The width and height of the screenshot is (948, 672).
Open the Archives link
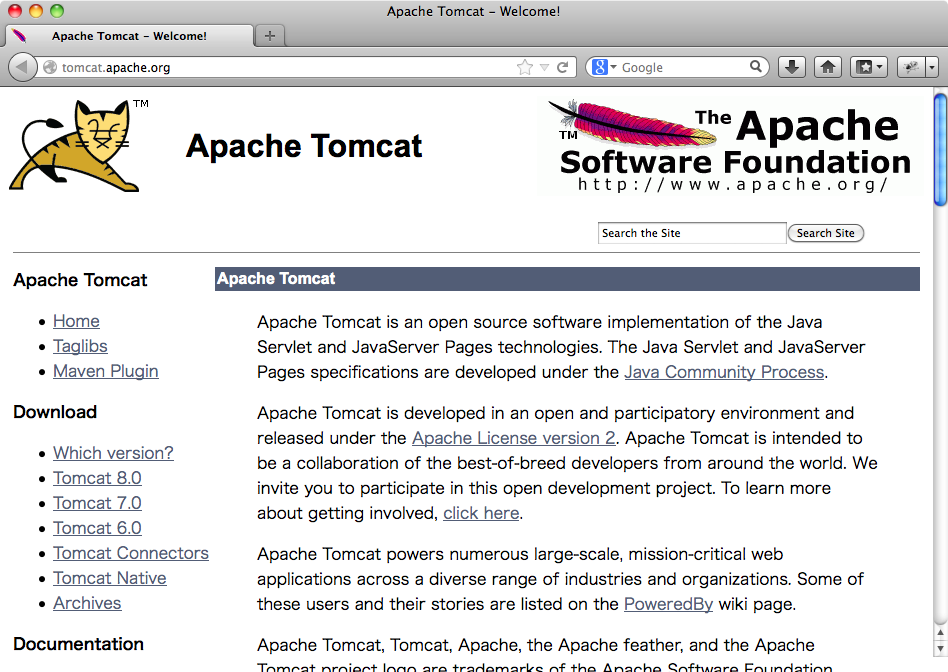point(87,603)
